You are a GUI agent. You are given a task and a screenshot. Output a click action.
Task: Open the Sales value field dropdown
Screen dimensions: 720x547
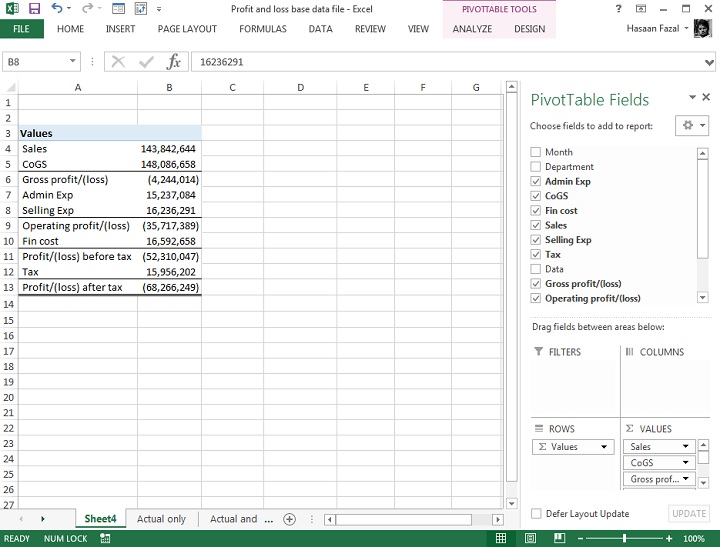pos(686,446)
